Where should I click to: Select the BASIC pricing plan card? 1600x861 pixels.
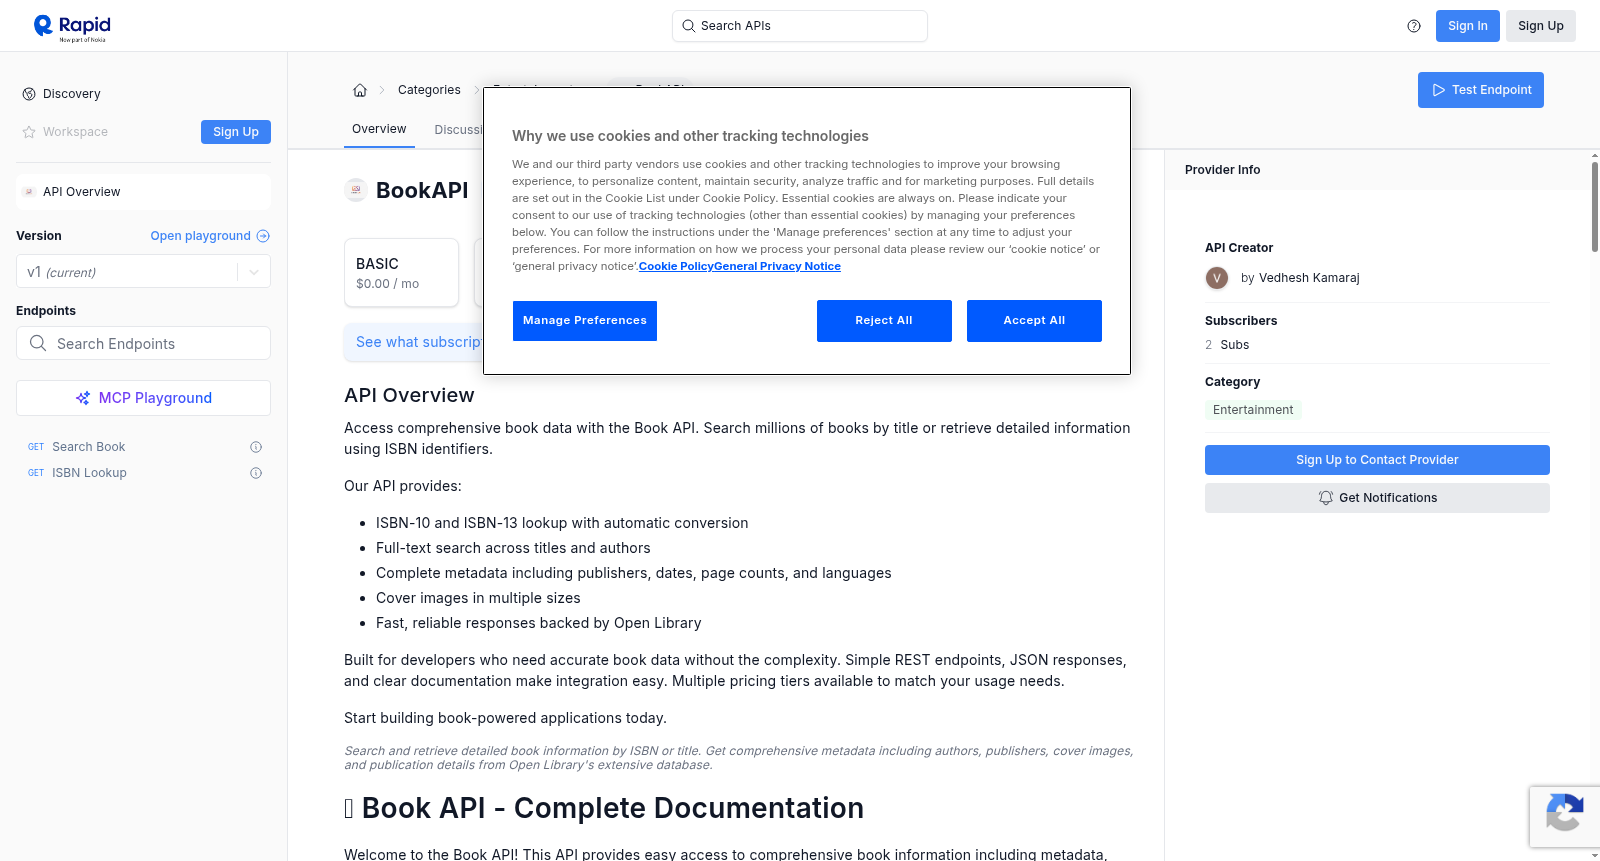click(x=401, y=272)
